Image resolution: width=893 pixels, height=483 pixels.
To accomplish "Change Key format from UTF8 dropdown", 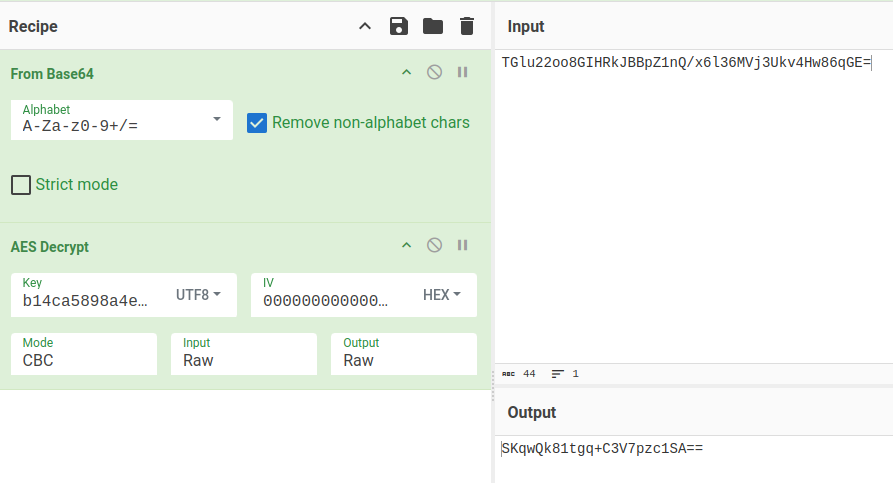I will (x=199, y=295).
